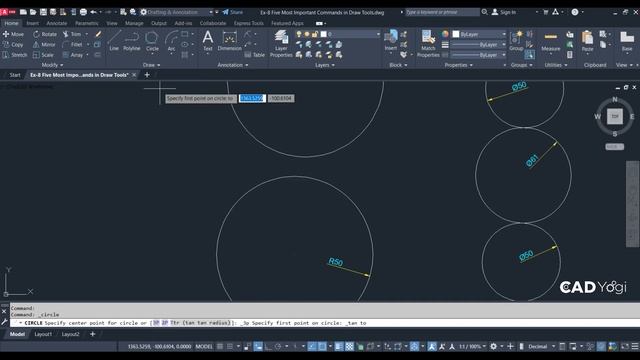This screenshot has width=640, height=360.
Task: Expand the Modify panel
Action: point(52,65)
